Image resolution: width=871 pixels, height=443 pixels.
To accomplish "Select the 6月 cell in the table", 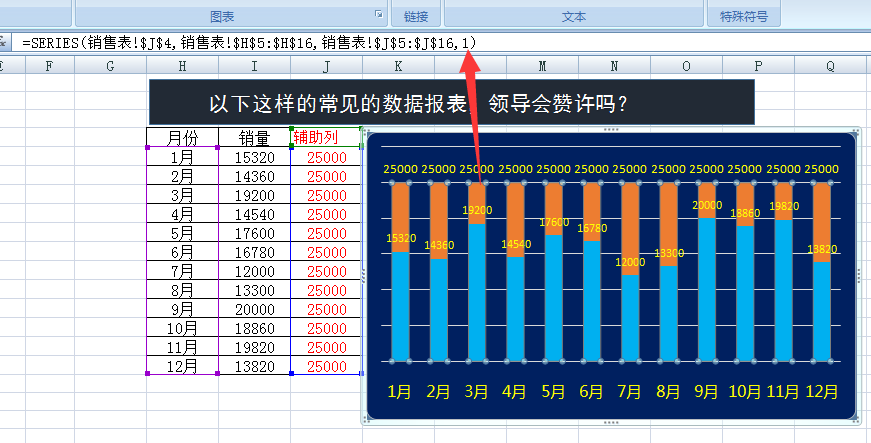I will [x=182, y=253].
